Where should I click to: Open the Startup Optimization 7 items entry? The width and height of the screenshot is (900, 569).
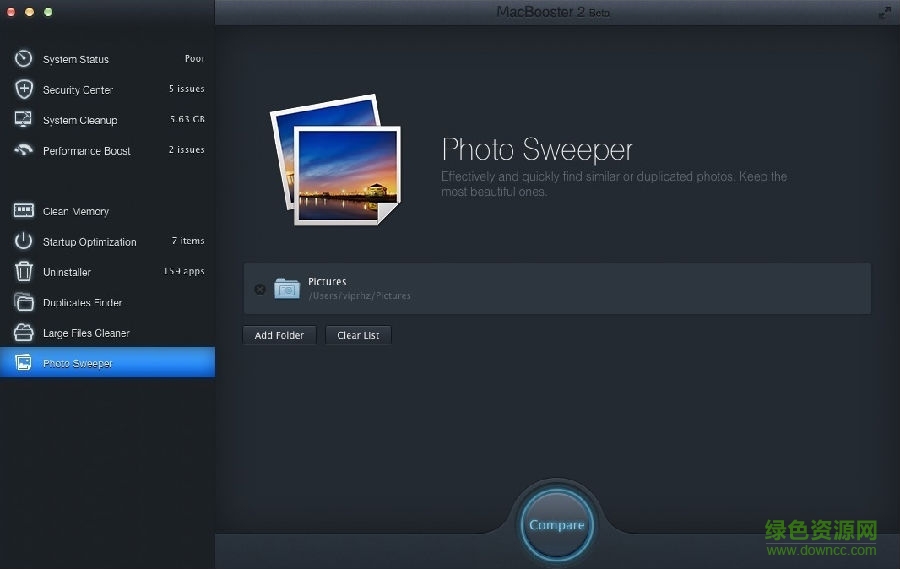[187, 241]
